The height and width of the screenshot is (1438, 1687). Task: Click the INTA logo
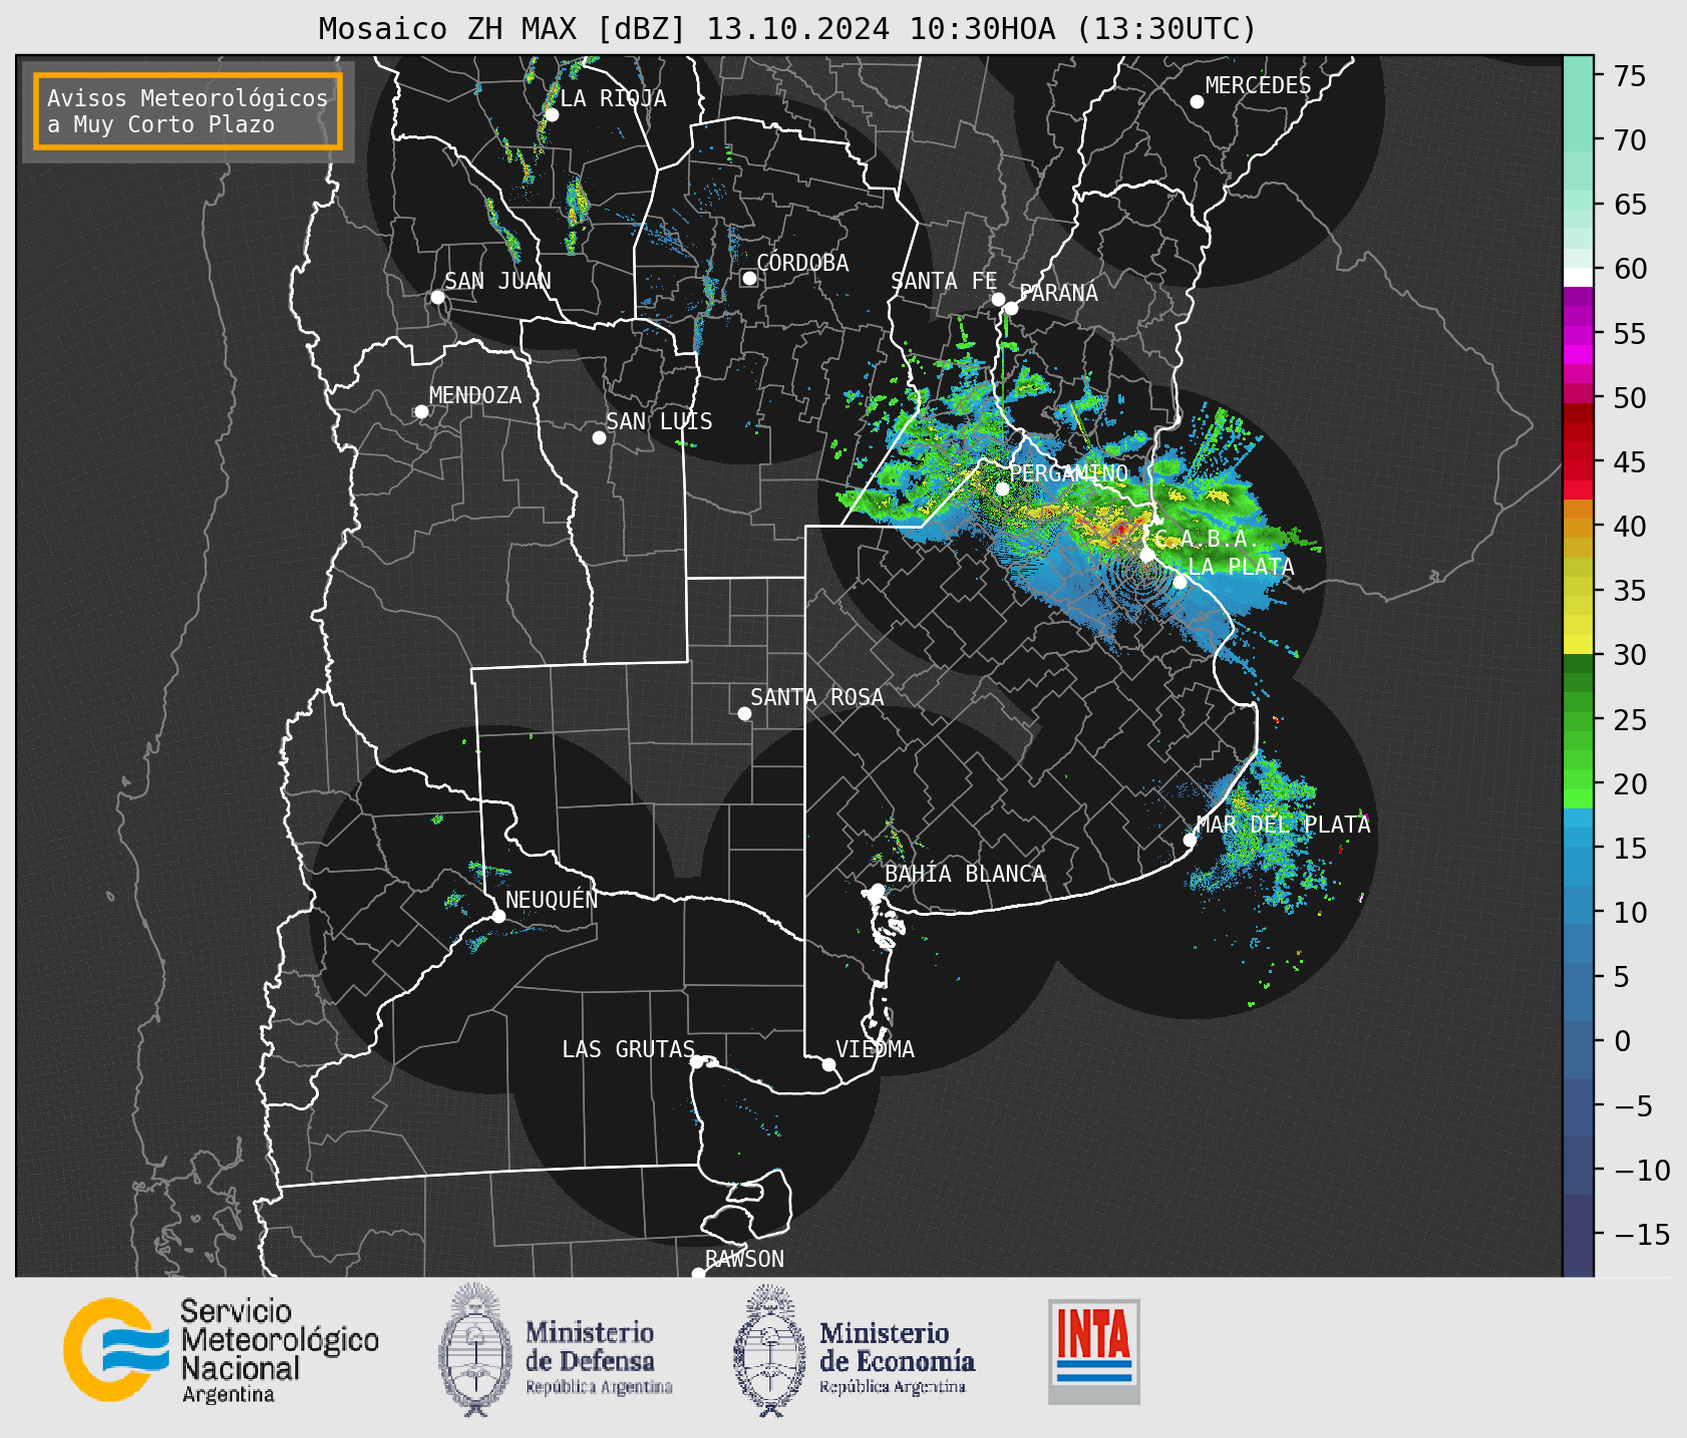pos(1094,1351)
